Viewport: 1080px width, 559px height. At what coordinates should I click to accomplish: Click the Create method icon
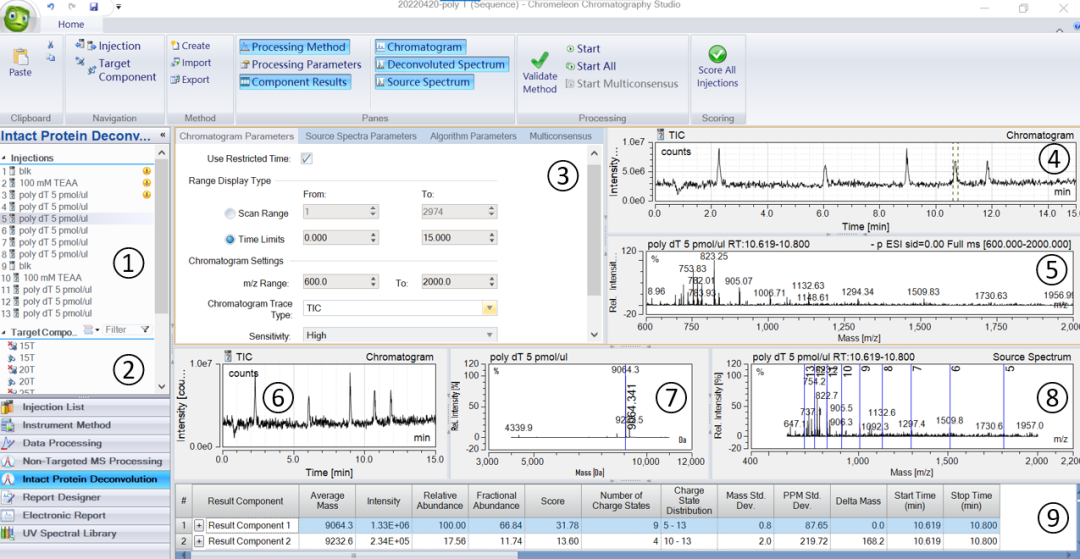(x=175, y=46)
